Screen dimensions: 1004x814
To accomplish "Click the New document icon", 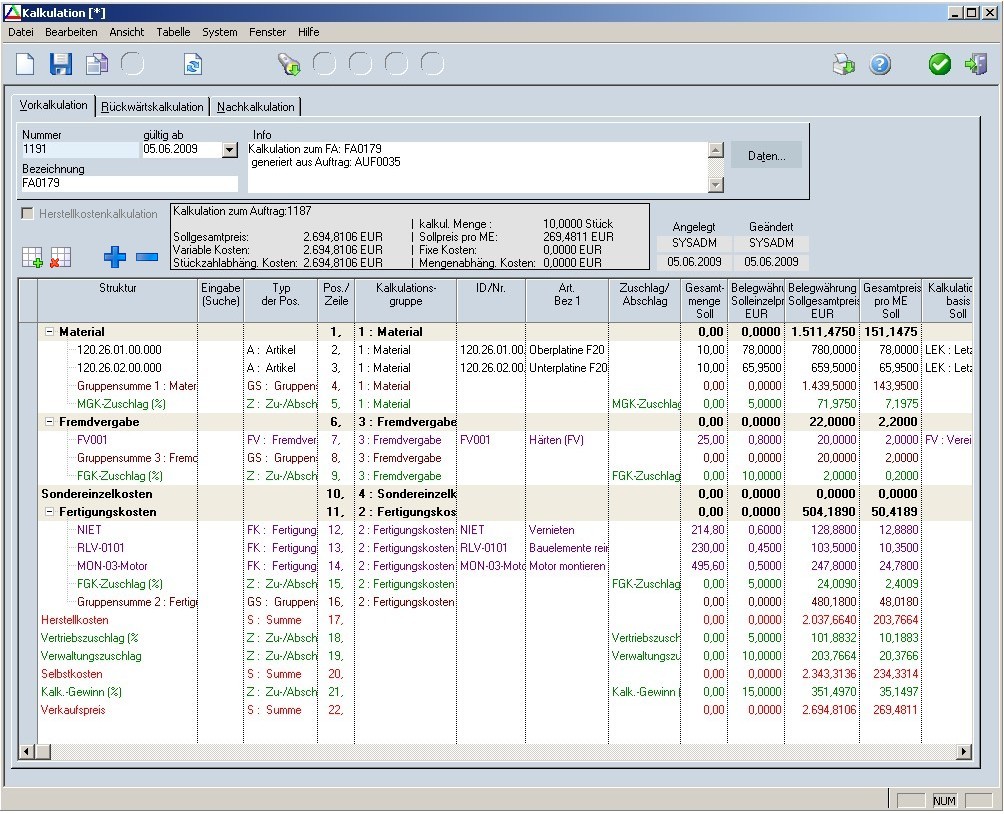I will tap(25, 65).
